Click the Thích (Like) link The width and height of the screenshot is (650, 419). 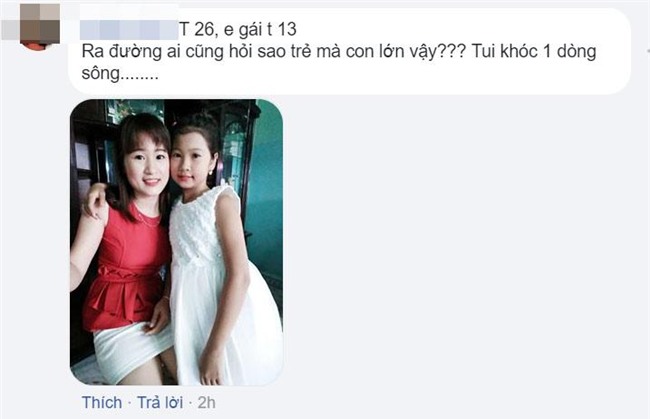pos(102,402)
